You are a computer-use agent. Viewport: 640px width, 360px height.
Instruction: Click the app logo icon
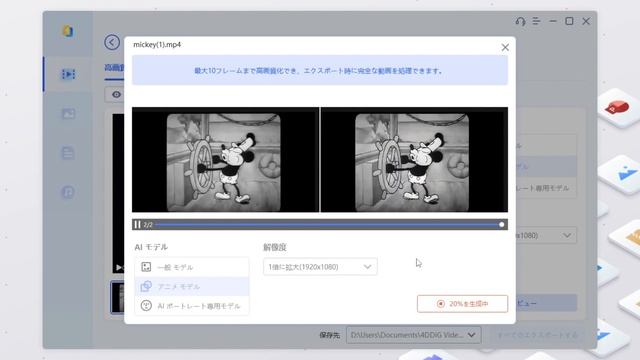[67, 31]
